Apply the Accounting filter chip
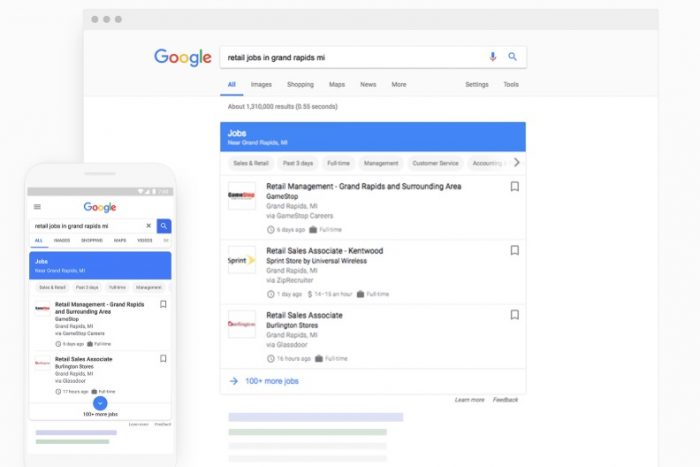The image size is (700, 467). (x=487, y=163)
